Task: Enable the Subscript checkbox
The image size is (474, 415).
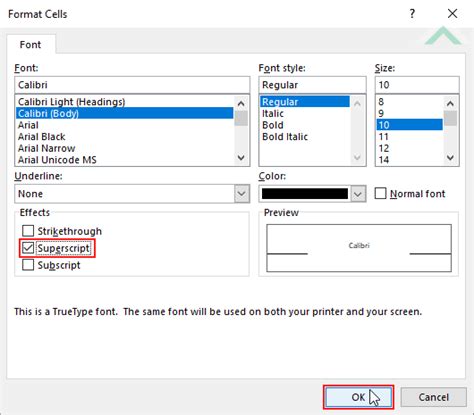Action: (28, 265)
